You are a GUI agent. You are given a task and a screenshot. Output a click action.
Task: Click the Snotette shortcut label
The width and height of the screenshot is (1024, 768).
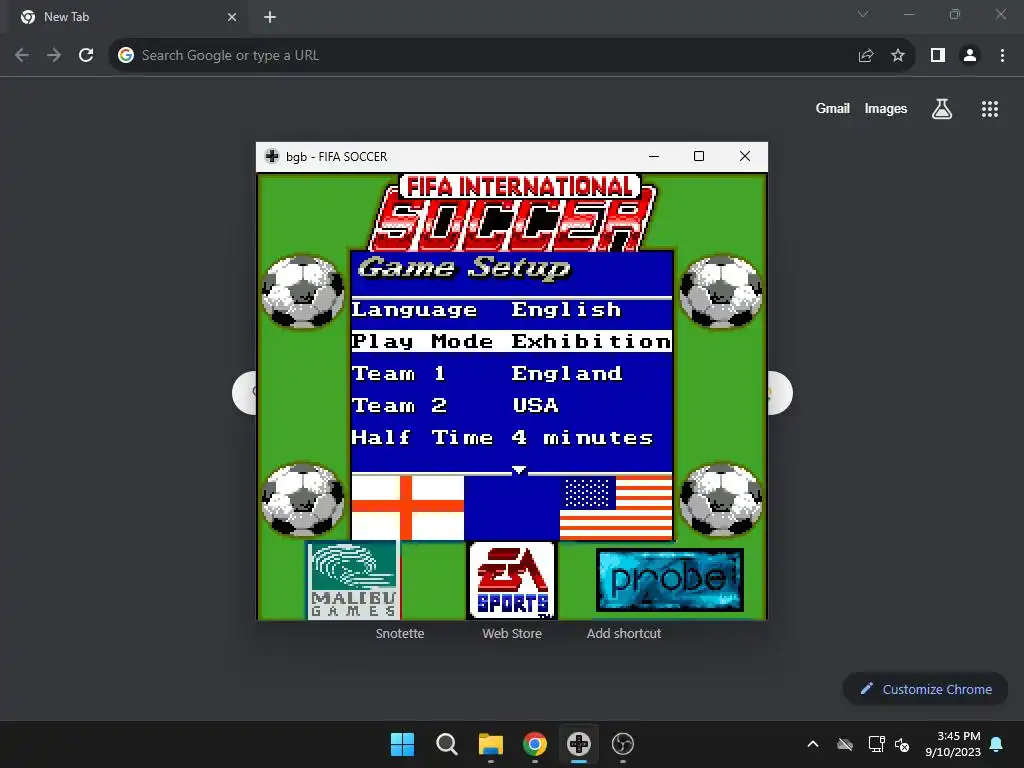[x=400, y=633]
